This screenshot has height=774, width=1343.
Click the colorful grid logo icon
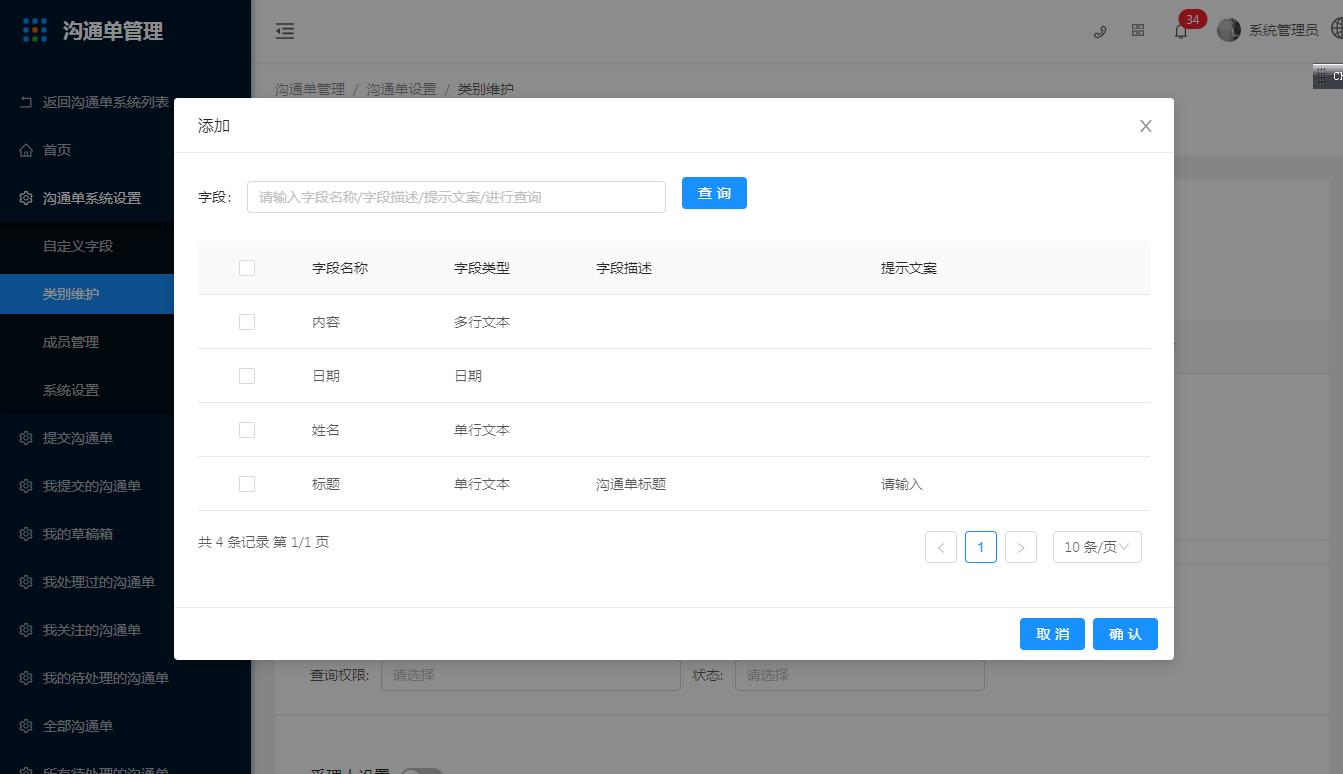click(35, 30)
